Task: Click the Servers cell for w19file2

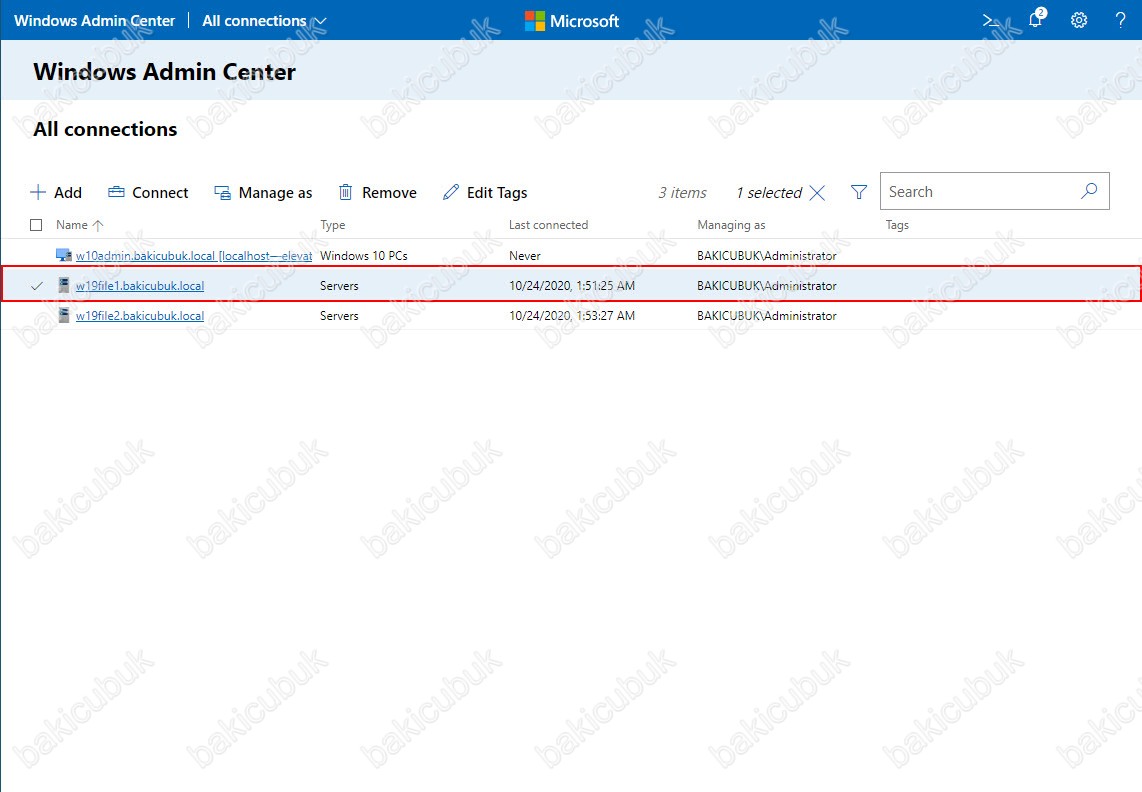Action: pyautogui.click(x=339, y=315)
